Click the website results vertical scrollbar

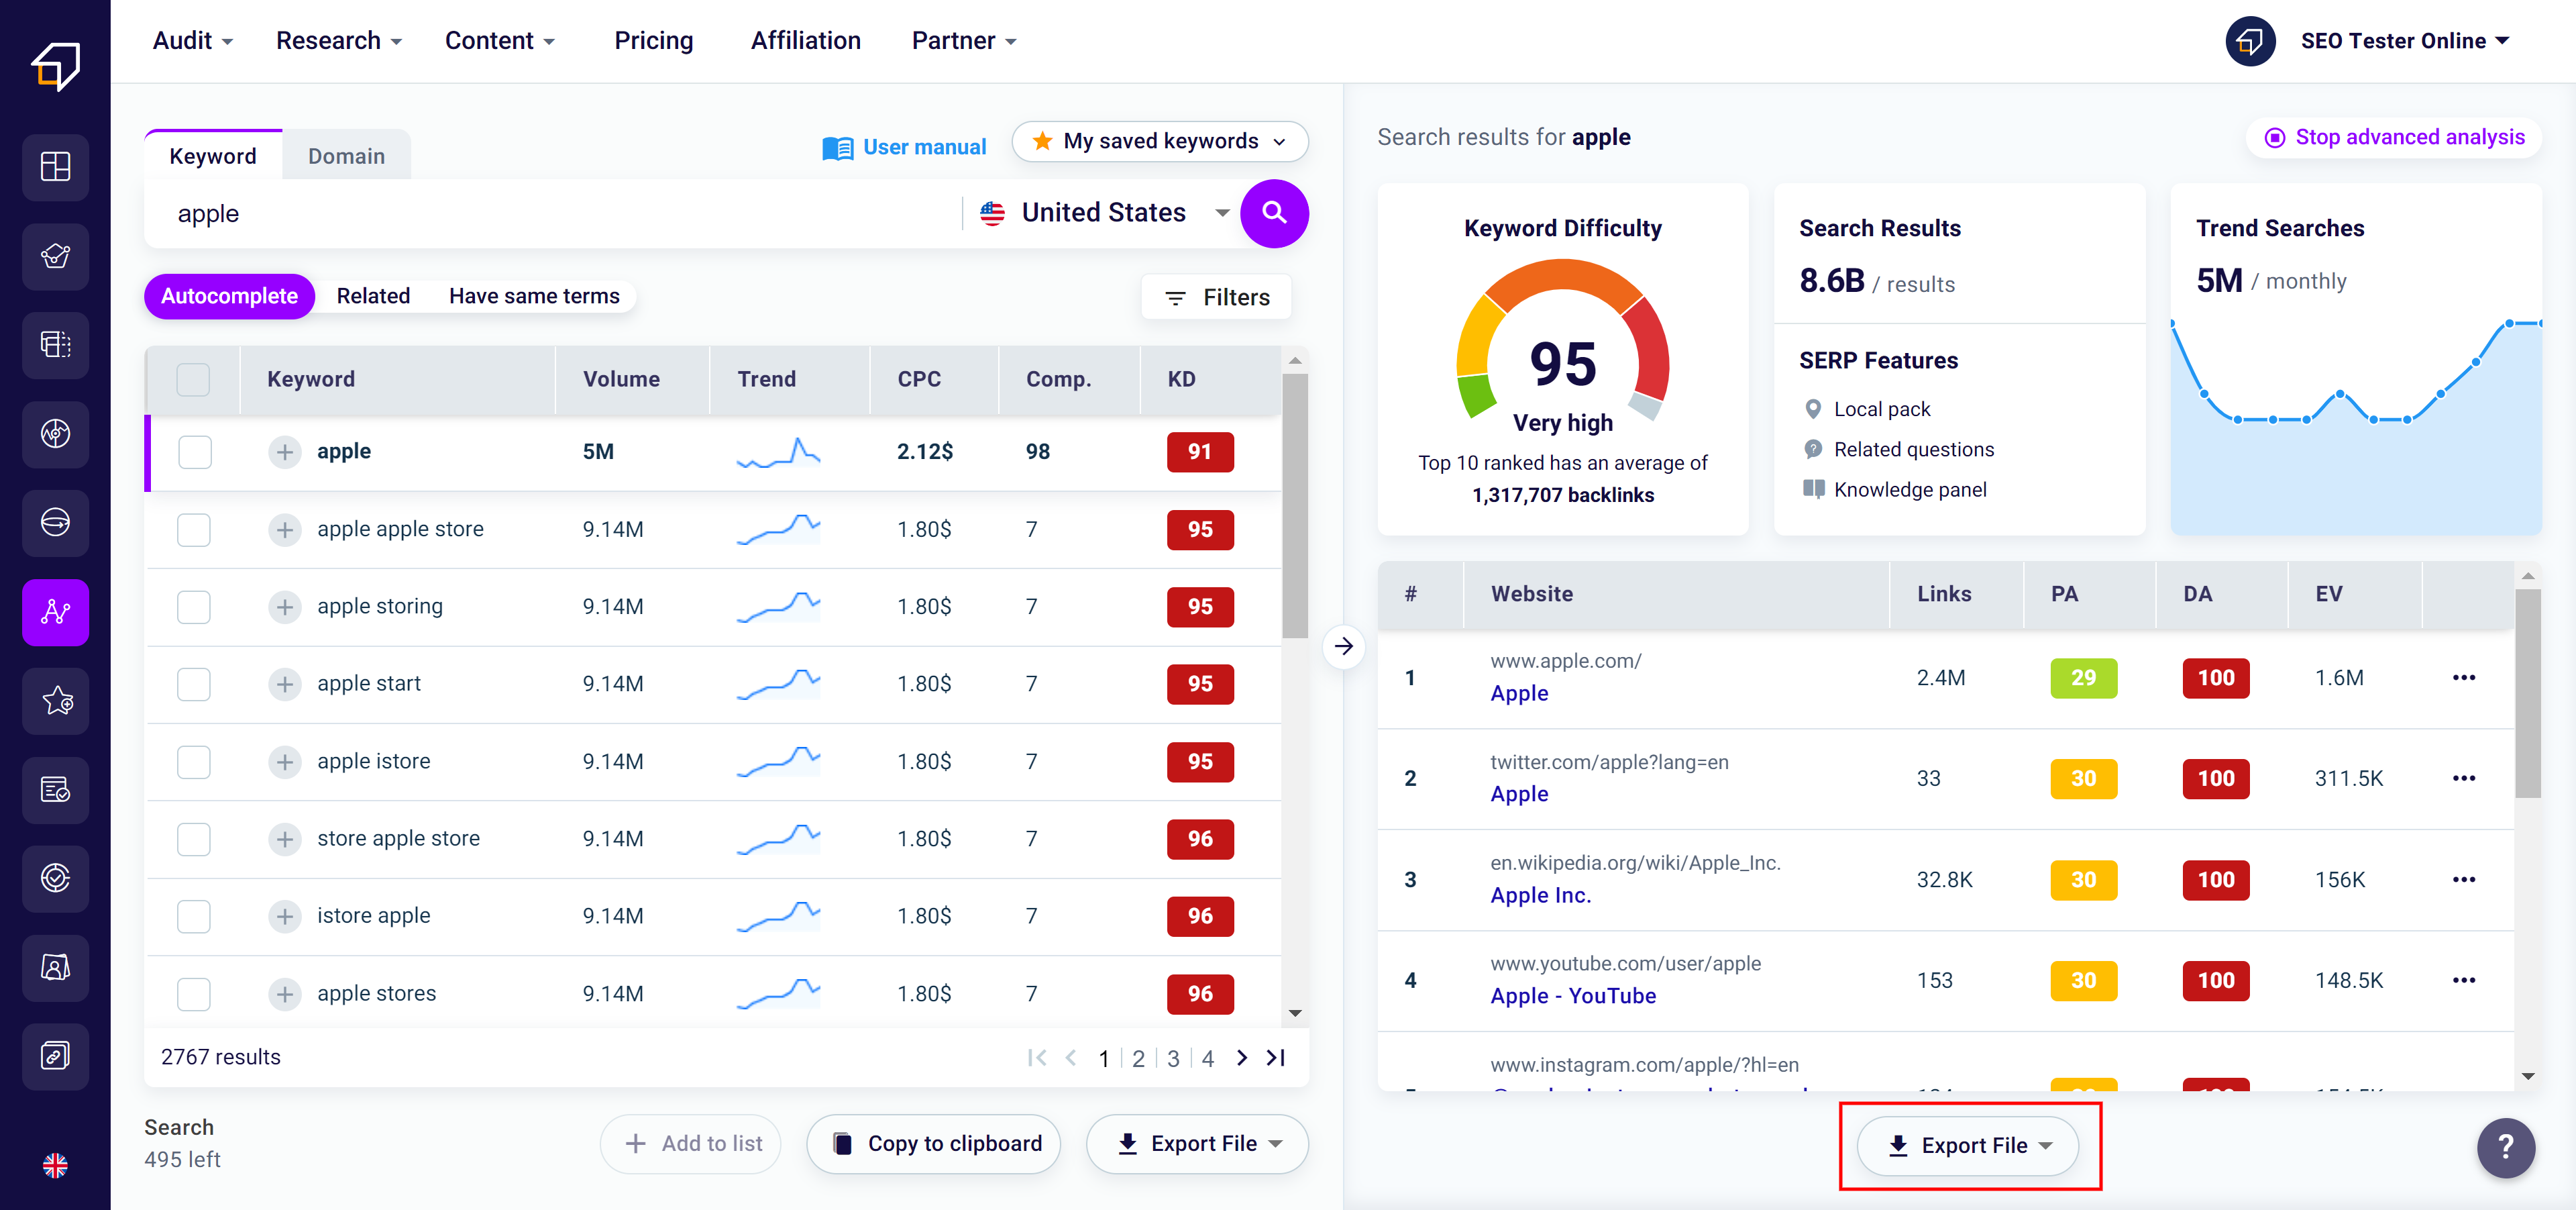click(2527, 693)
